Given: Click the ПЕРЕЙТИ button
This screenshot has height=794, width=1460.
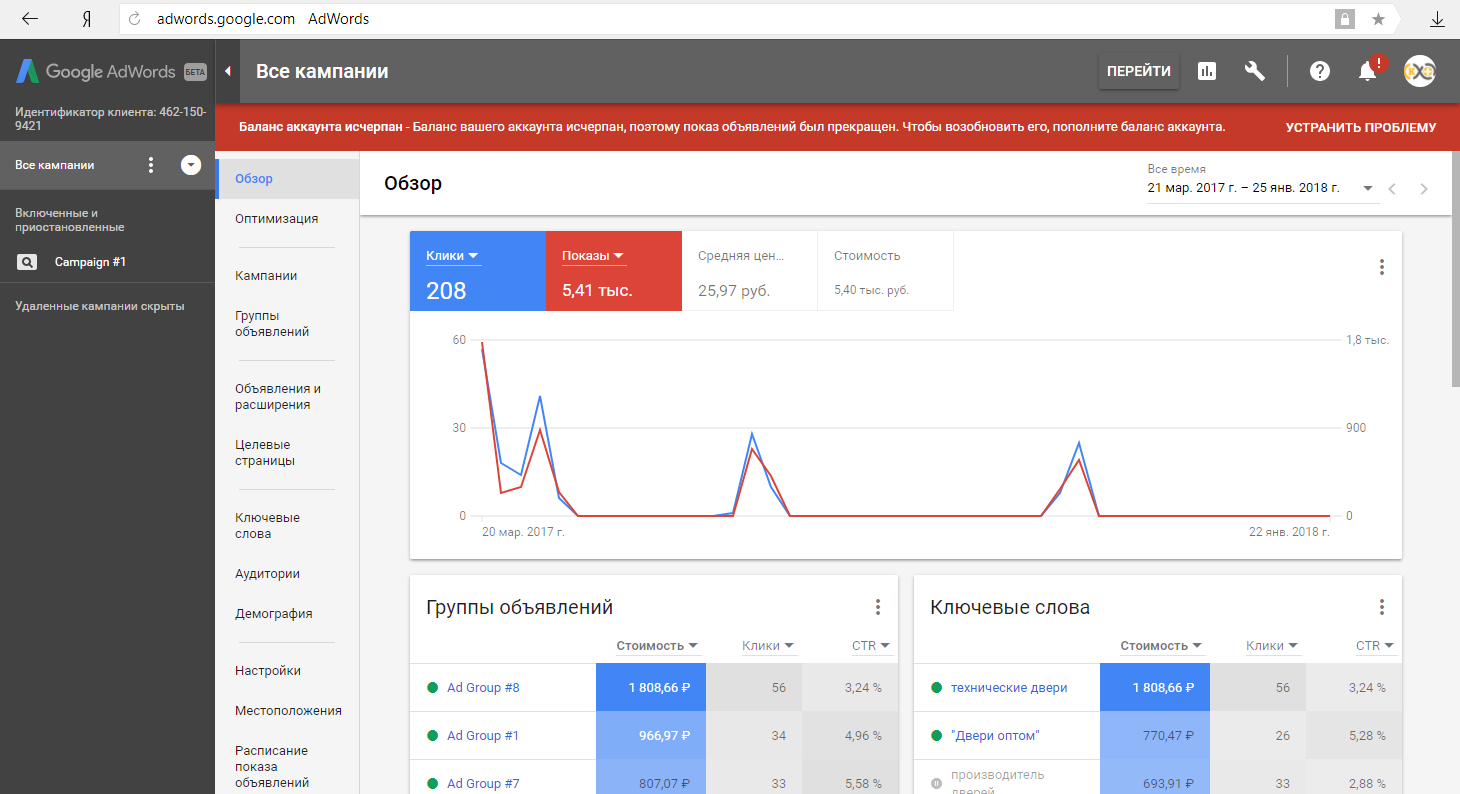Looking at the screenshot, I should (1139, 71).
